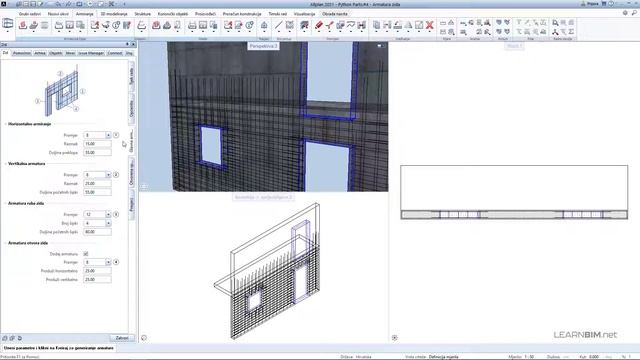Click the search icon at top right
The width and height of the screenshot is (640, 360).
[x=634, y=13]
